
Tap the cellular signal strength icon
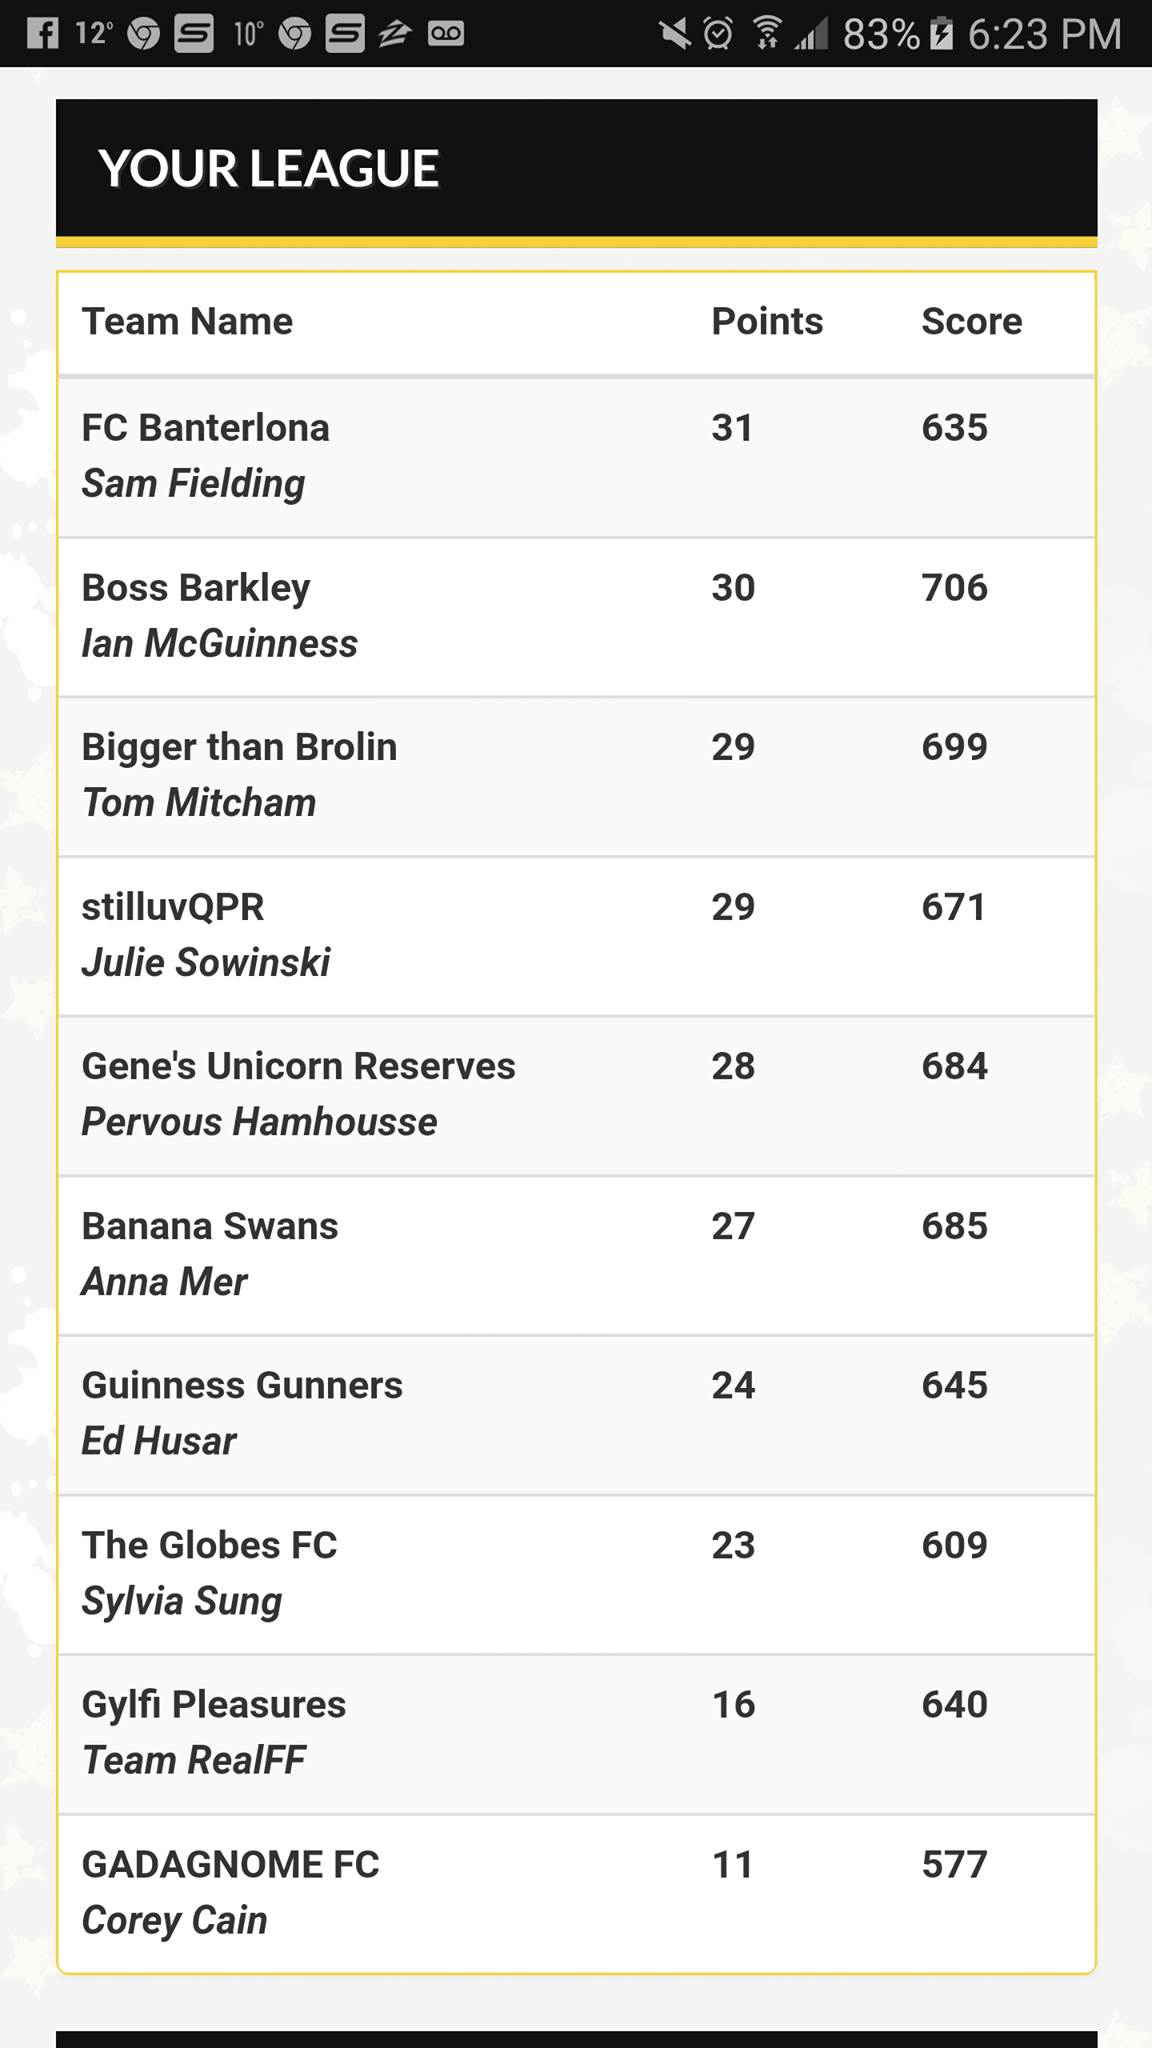tap(812, 34)
